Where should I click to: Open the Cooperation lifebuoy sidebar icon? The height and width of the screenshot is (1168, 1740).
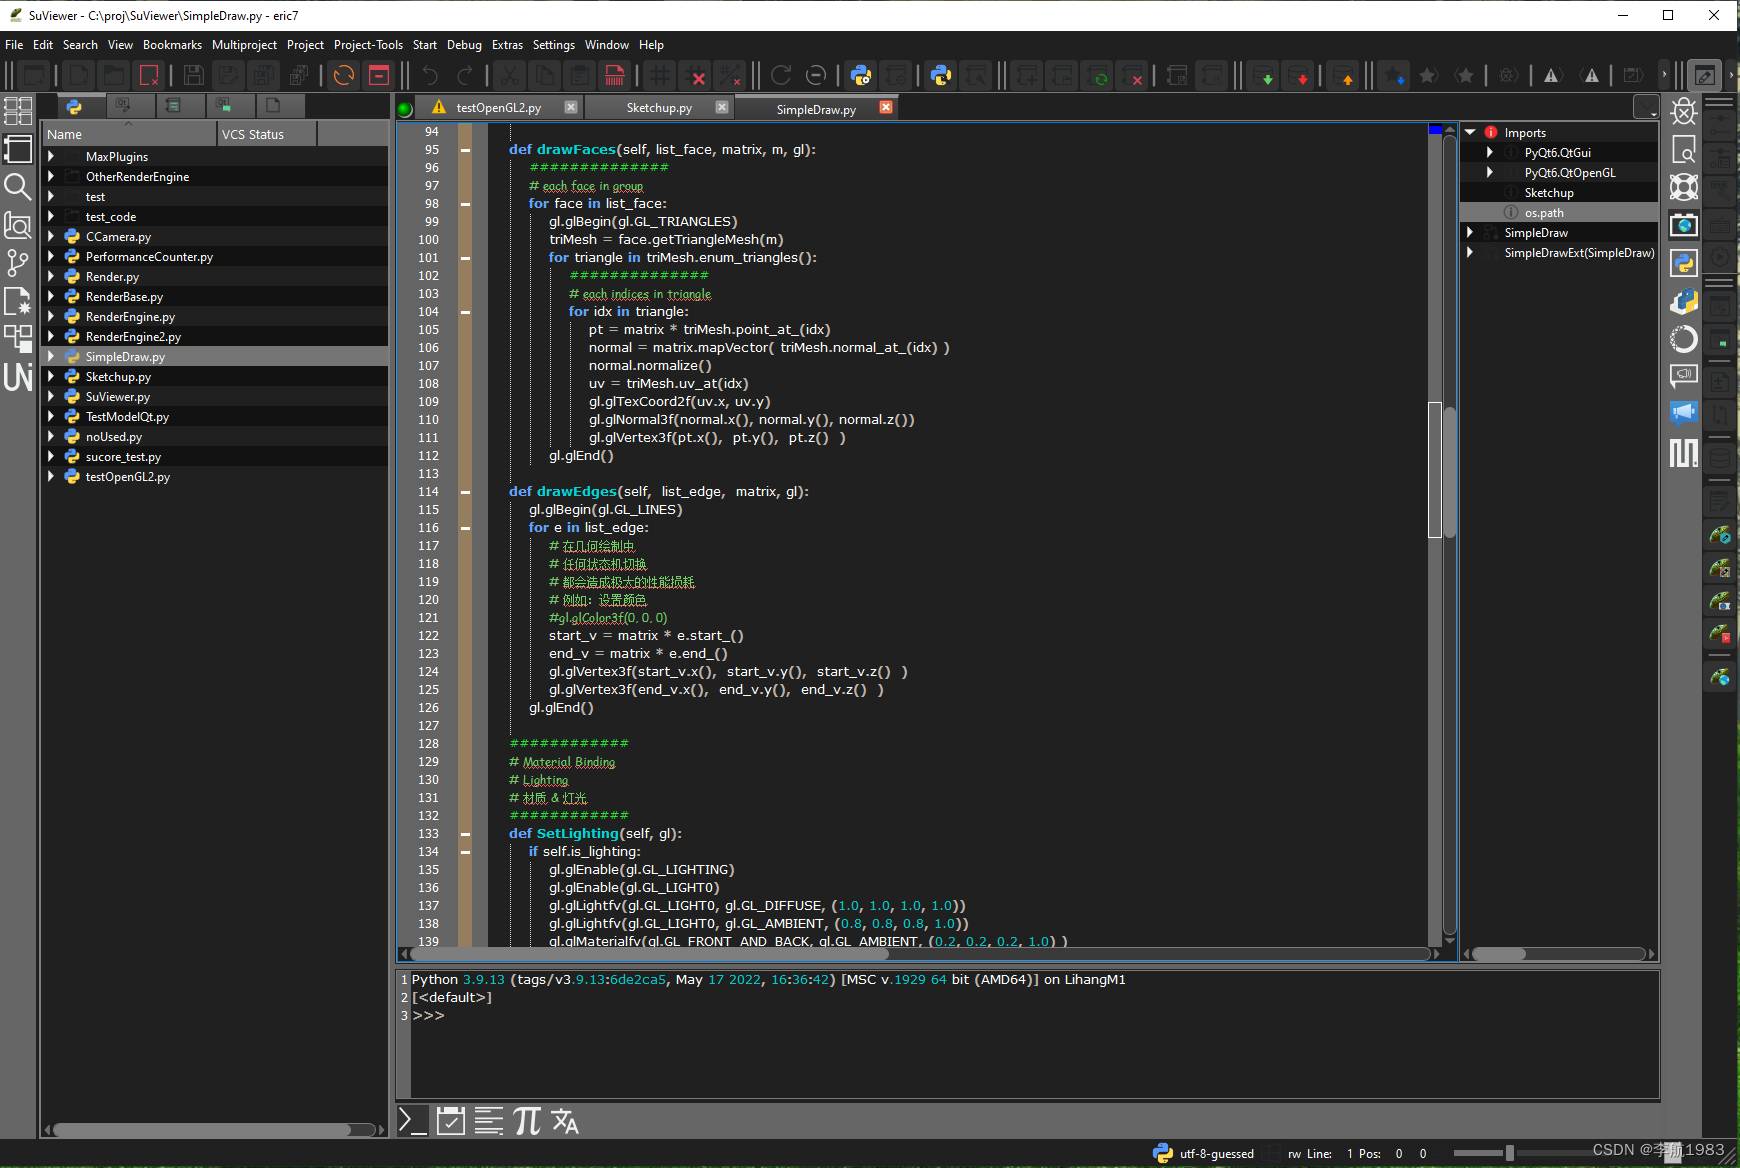(1684, 187)
